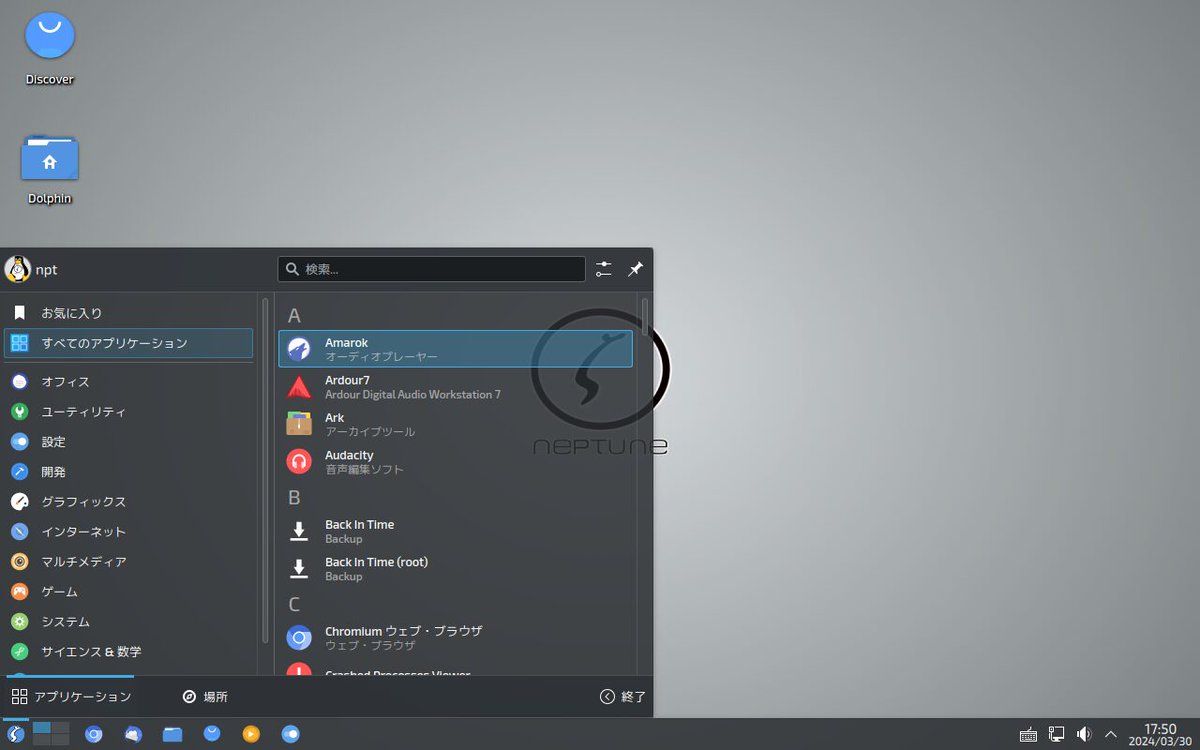The image size is (1200, 750).
Task: Click the npt user avatar
Action: click(18, 269)
